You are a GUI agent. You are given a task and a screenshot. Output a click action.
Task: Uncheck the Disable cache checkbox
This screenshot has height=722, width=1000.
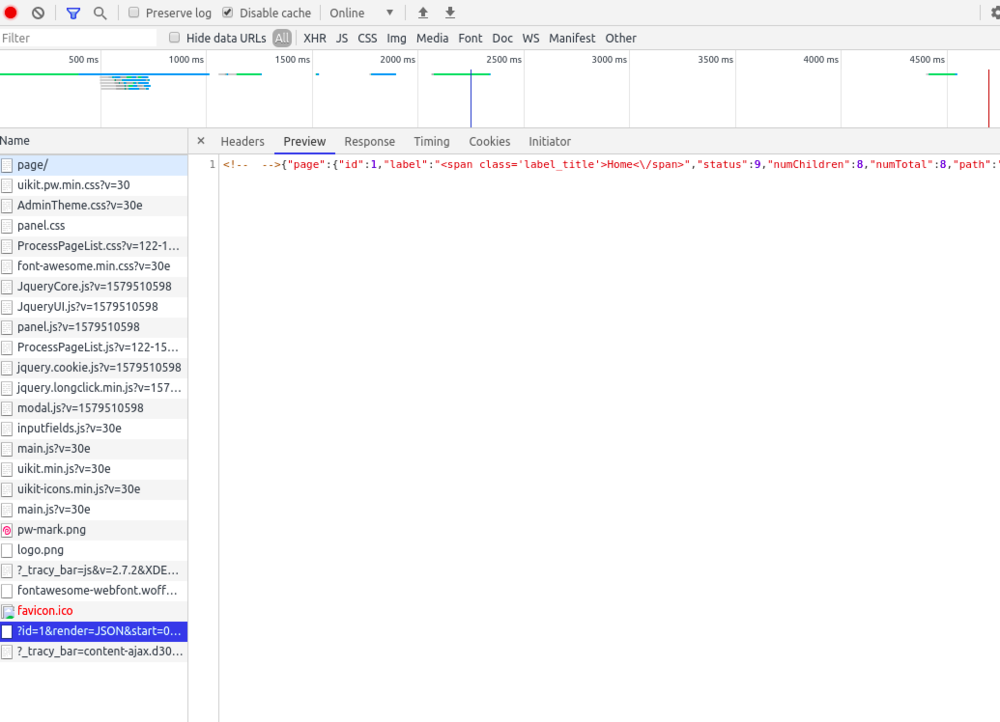point(228,13)
